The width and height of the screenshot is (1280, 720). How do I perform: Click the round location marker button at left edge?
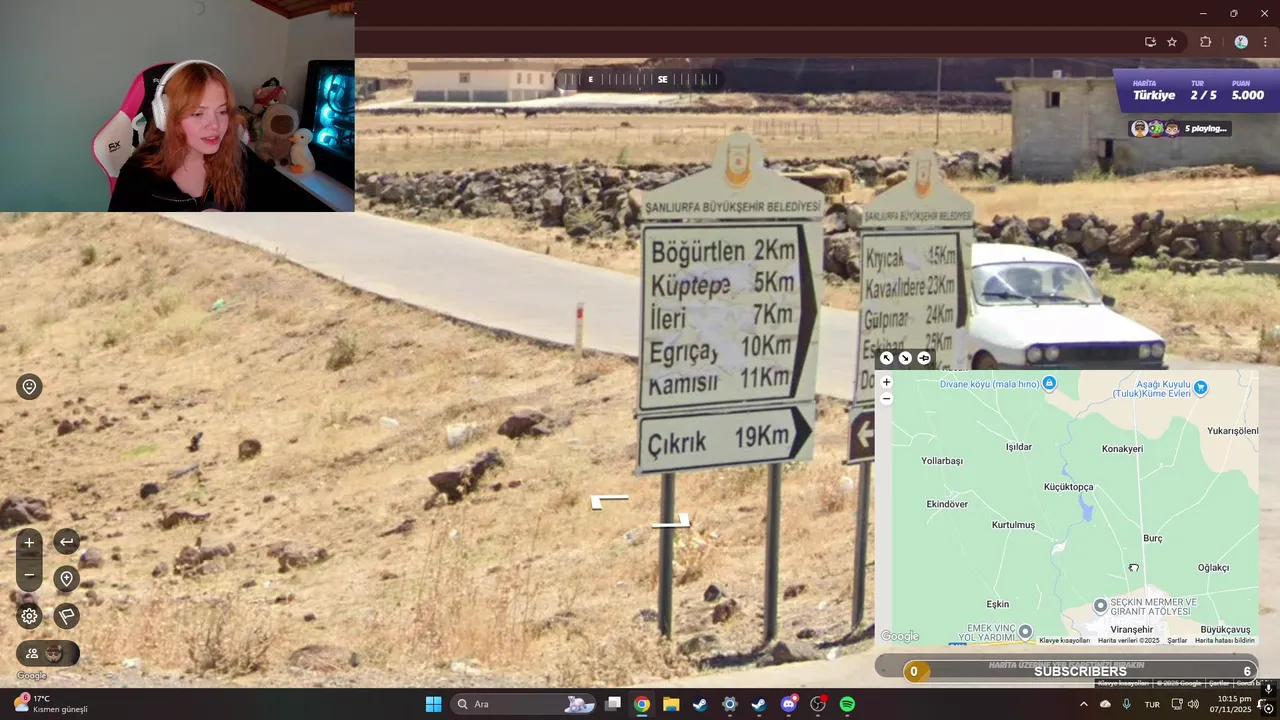[x=29, y=387]
